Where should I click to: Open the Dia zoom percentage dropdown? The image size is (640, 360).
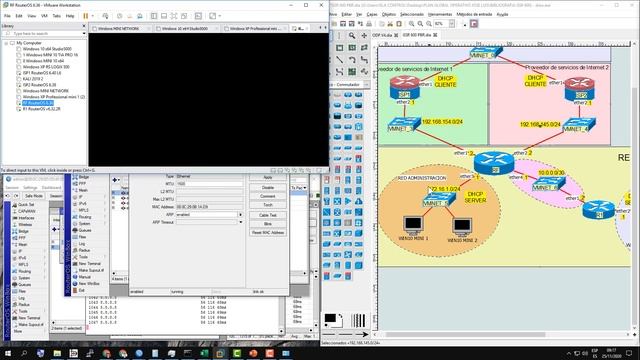[x=452, y=24]
